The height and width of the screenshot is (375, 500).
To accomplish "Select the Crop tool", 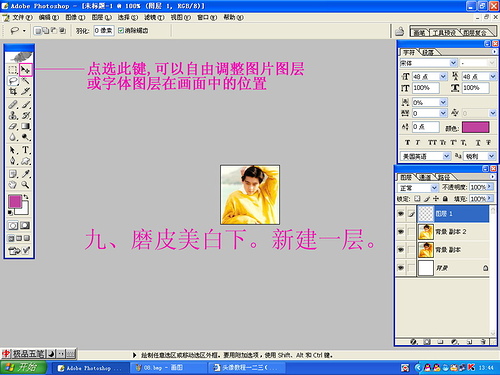I will coord(13,91).
